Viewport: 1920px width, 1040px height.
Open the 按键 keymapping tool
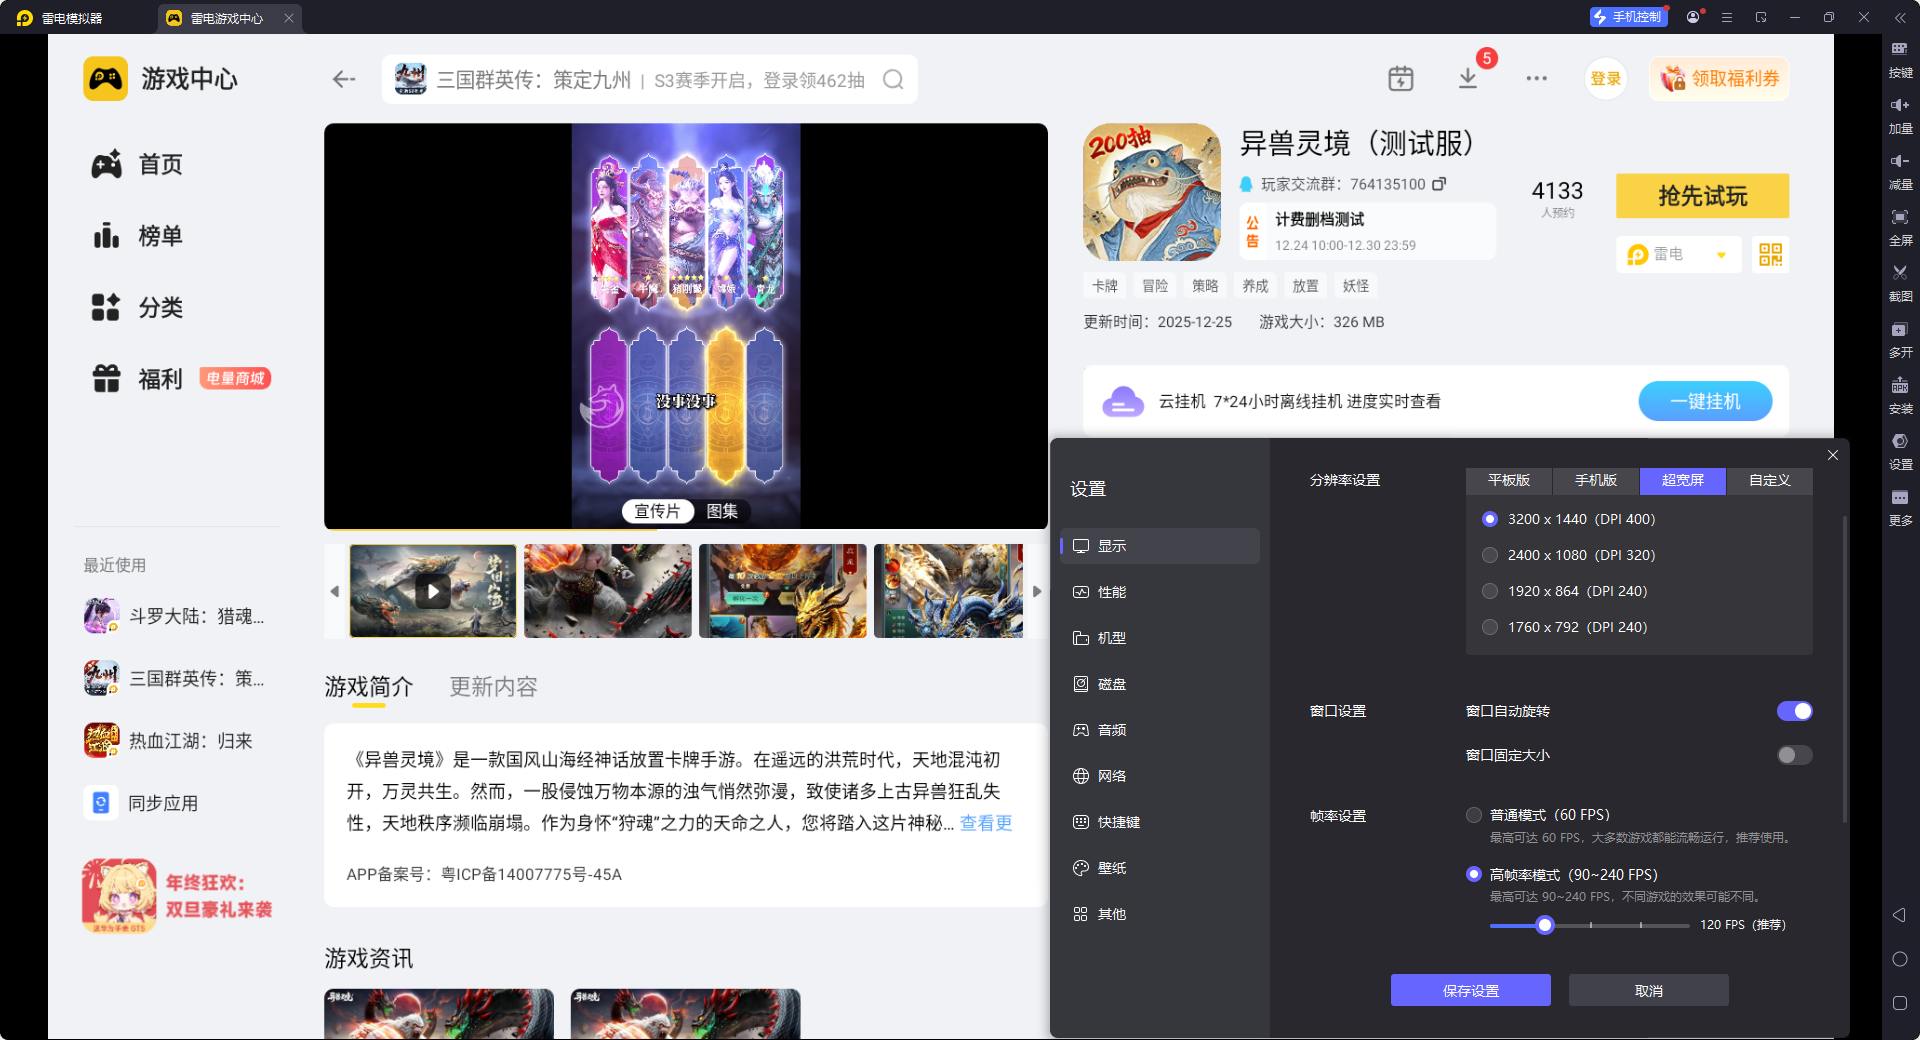pos(1900,58)
